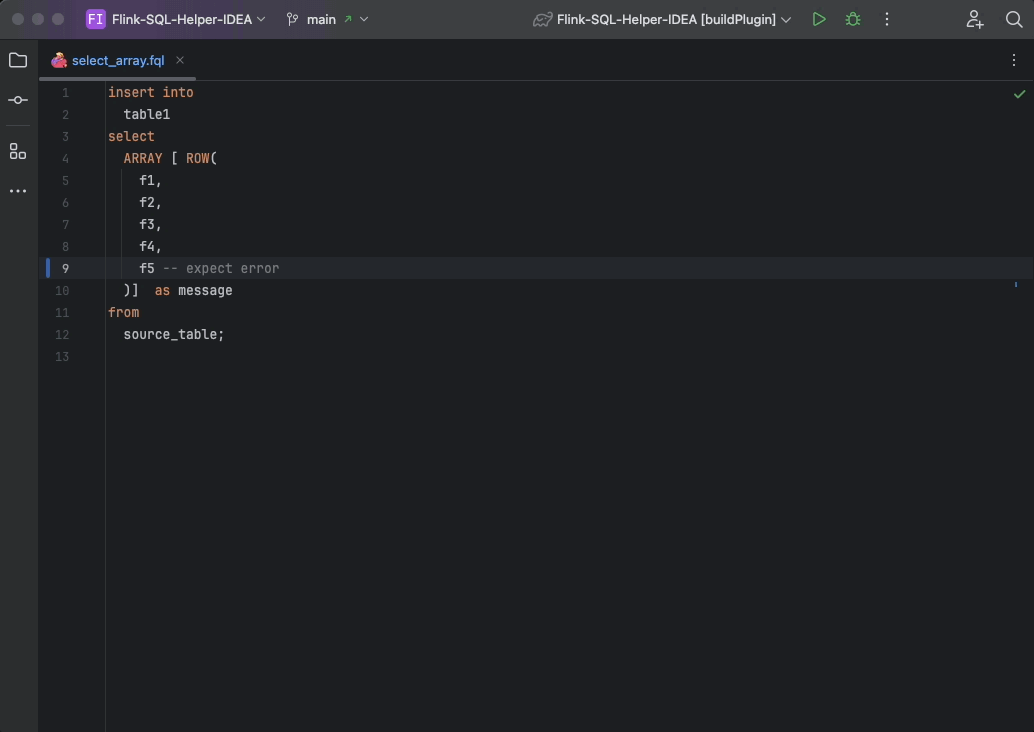This screenshot has width=1034, height=732.
Task: Open editor tab options menu
Action: (x=1014, y=61)
